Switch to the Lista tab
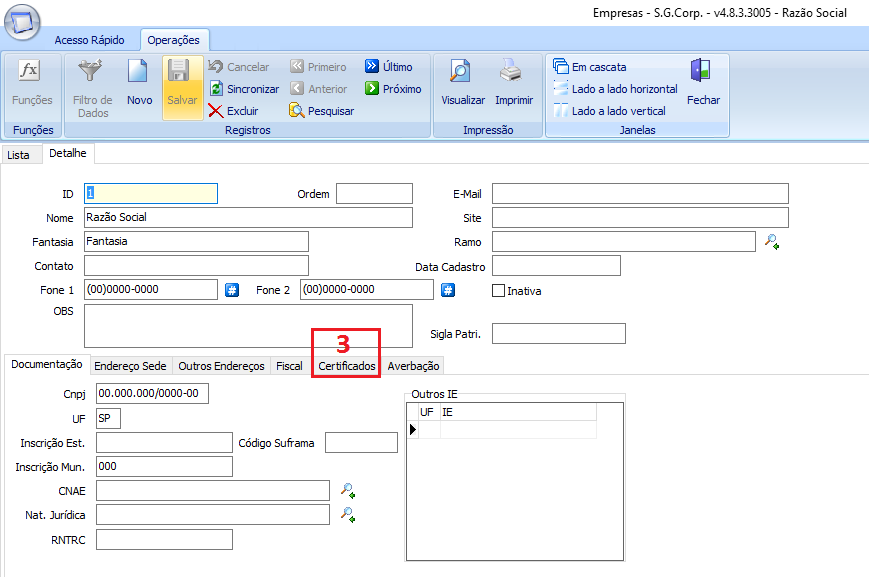Image resolution: width=869 pixels, height=577 pixels. coord(18,155)
